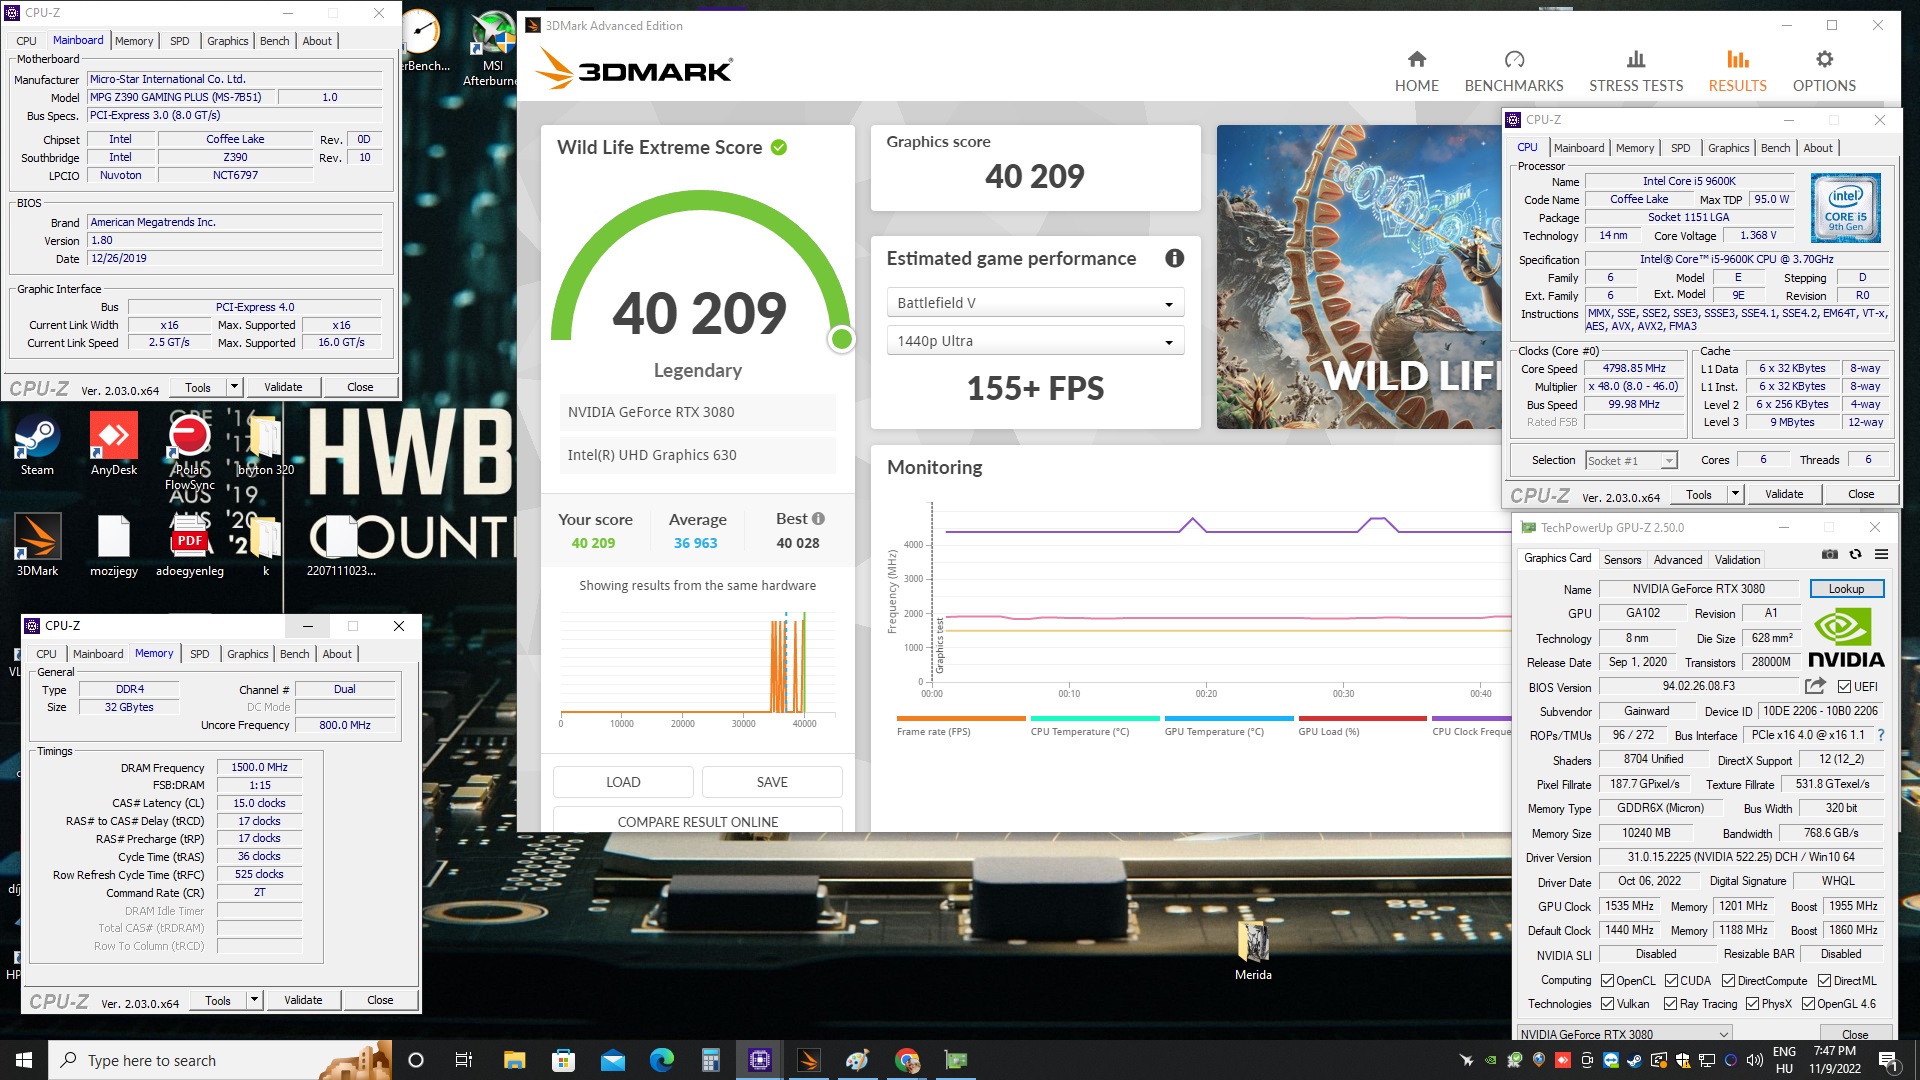Open the AnyDesk desktop shortcut

pyautogui.click(x=114, y=446)
